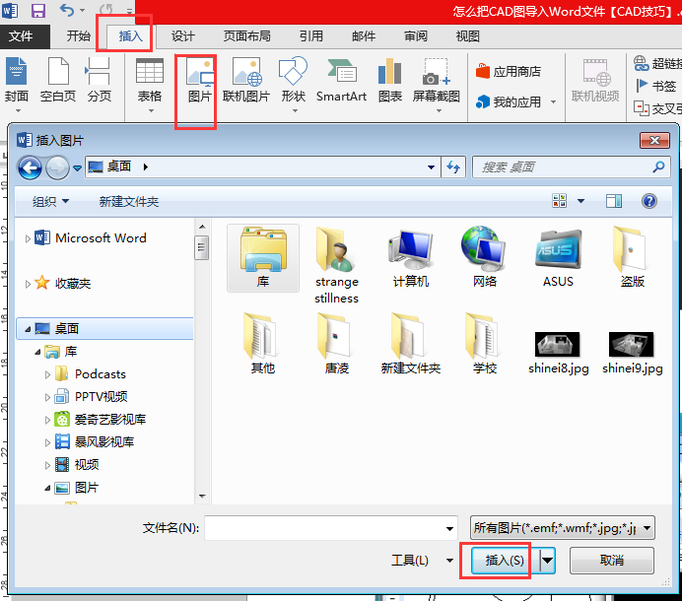
Task: Open the 组织 organize dropdown
Action: pyautogui.click(x=50, y=201)
